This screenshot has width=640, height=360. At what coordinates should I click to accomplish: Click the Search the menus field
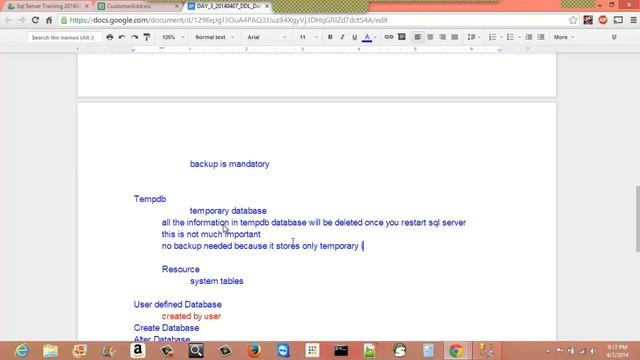pyautogui.click(x=64, y=37)
